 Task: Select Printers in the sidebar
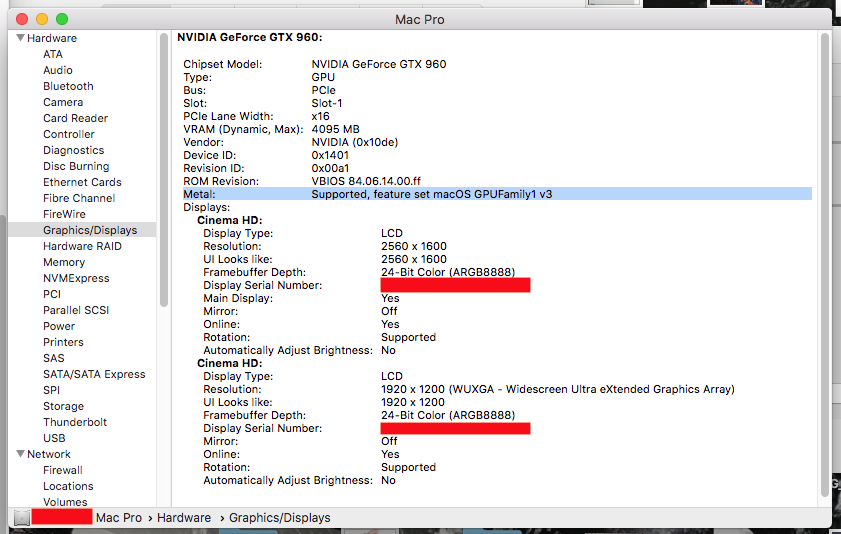63,342
